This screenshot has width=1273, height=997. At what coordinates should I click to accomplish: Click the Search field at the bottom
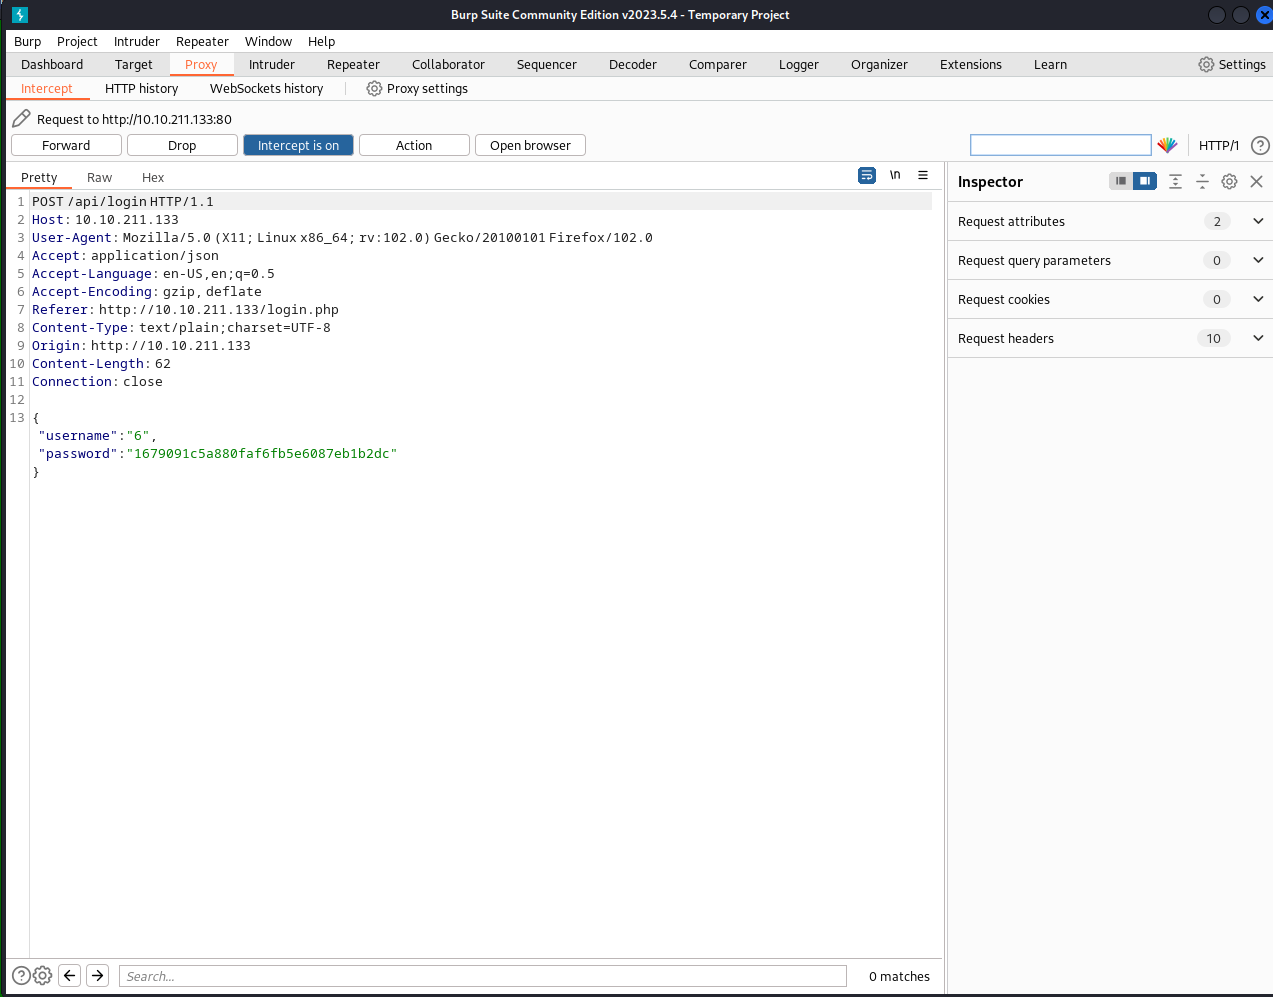pos(482,976)
